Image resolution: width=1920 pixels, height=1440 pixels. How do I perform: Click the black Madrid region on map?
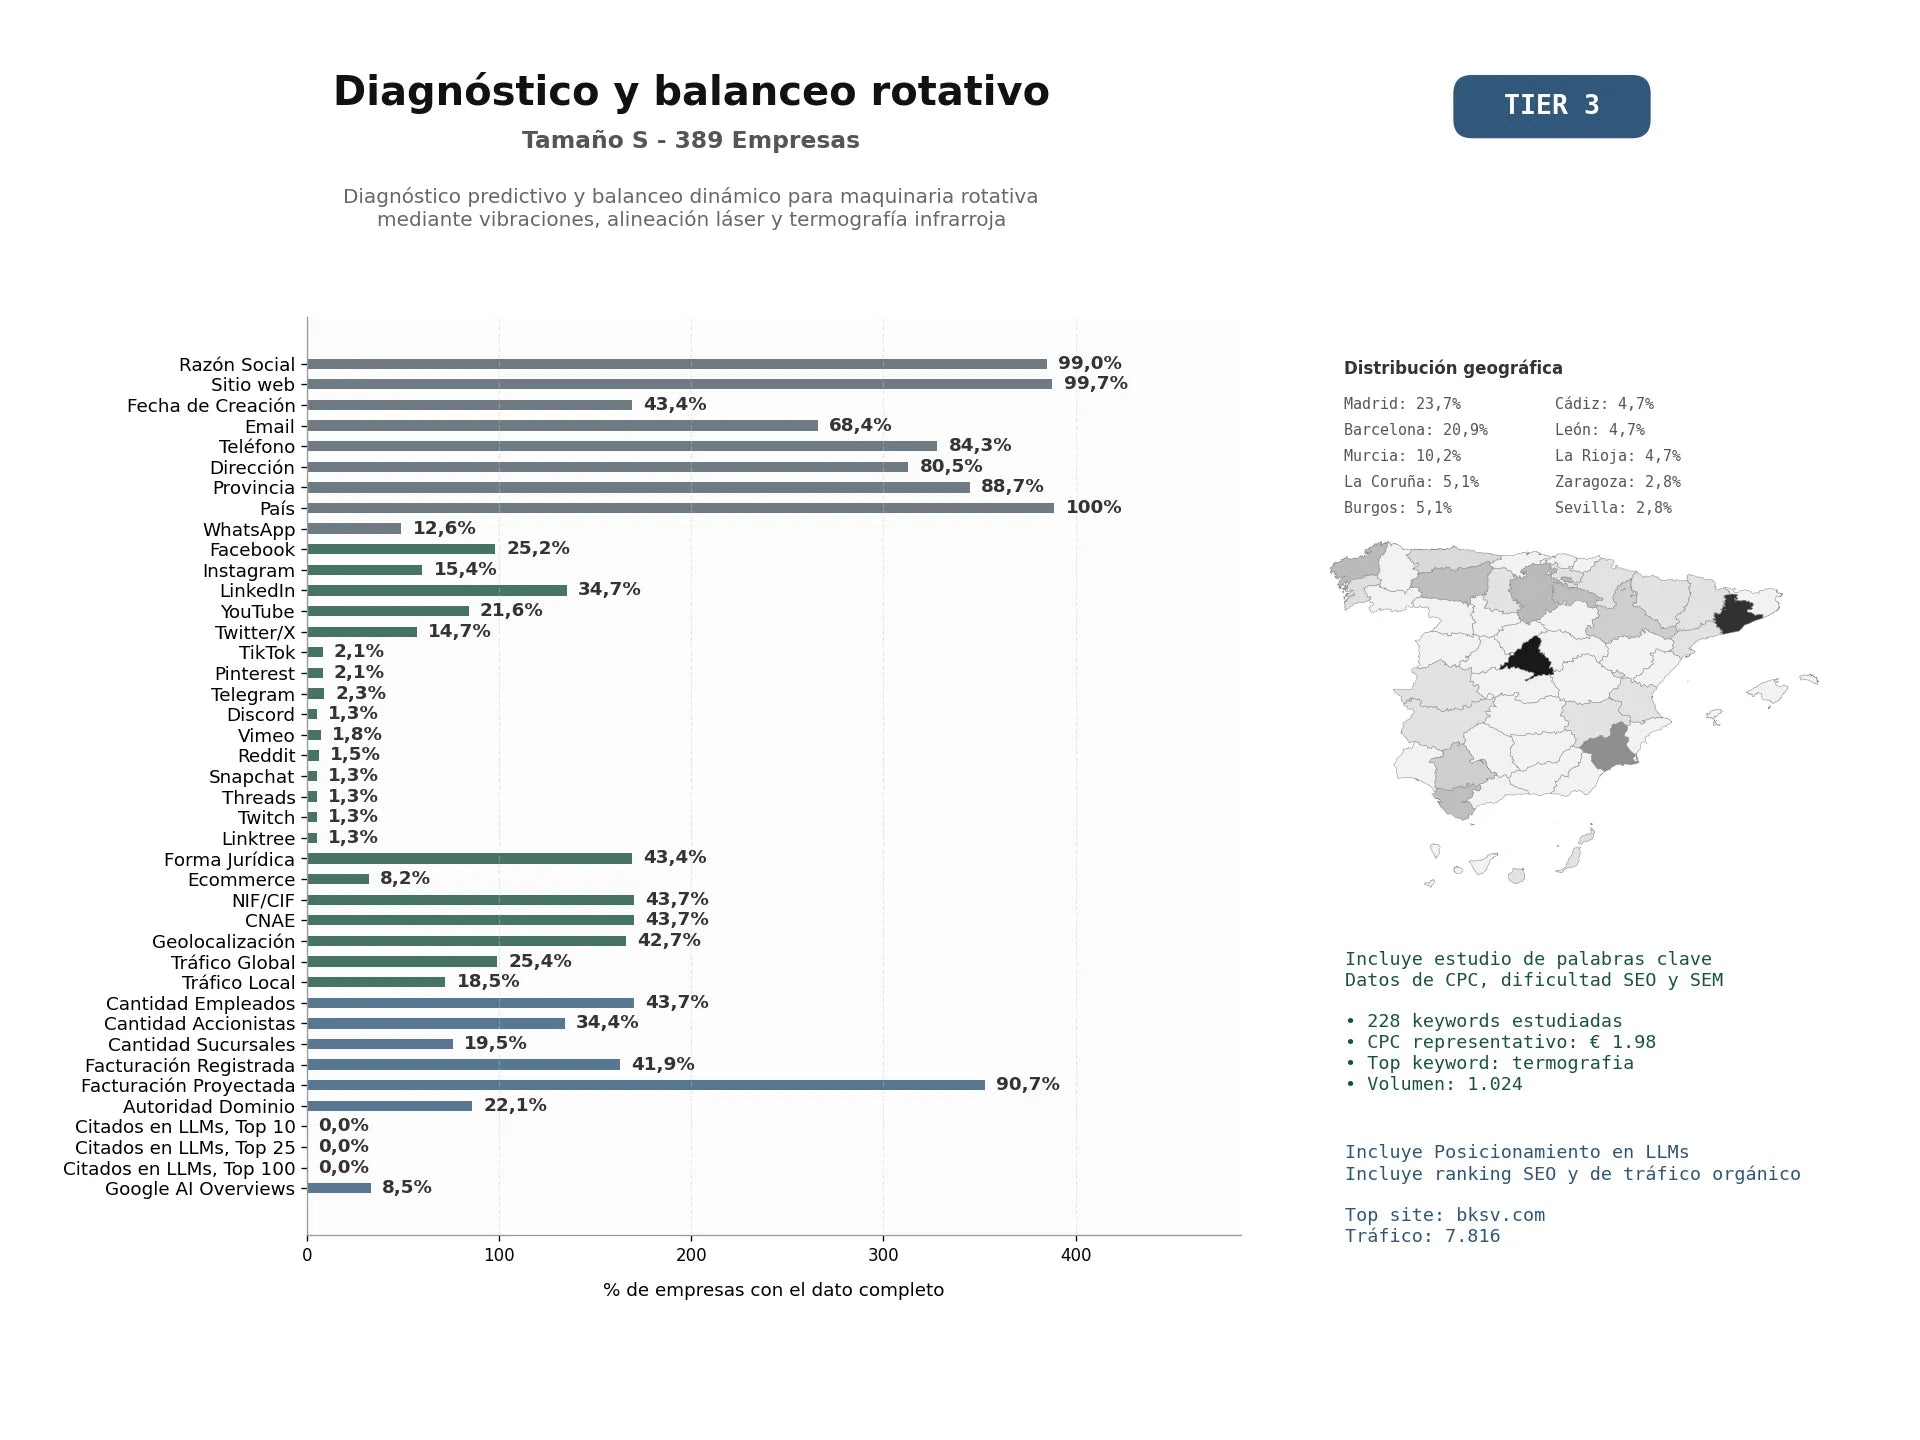(1530, 660)
